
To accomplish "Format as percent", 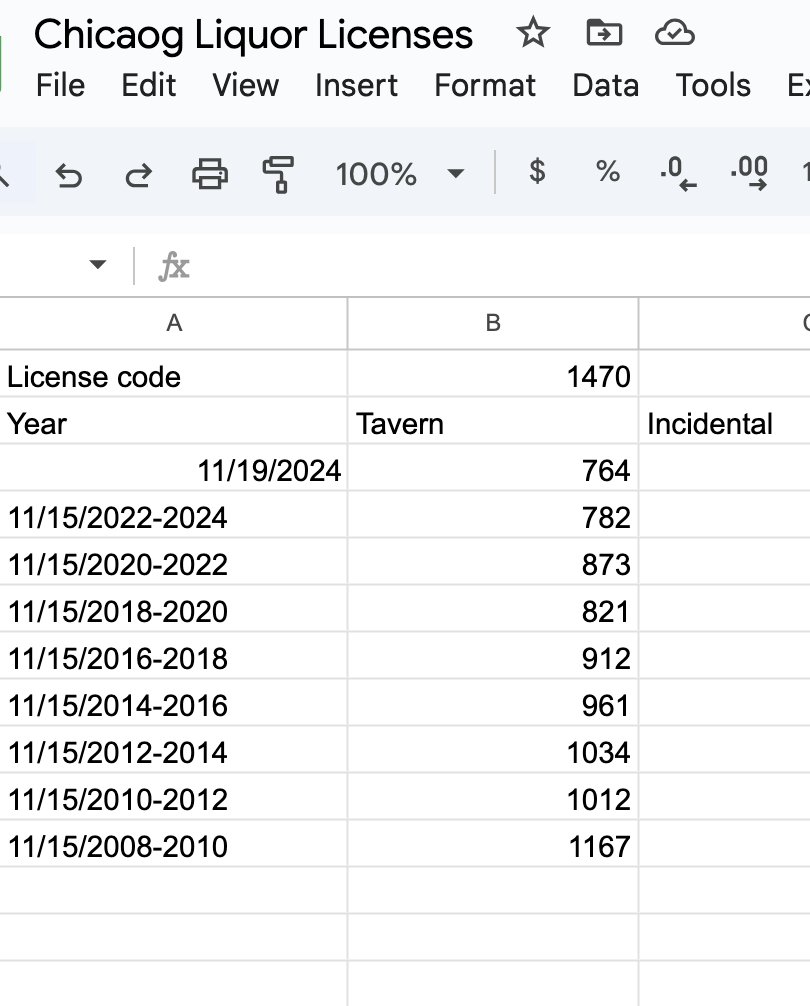I will point(607,171).
